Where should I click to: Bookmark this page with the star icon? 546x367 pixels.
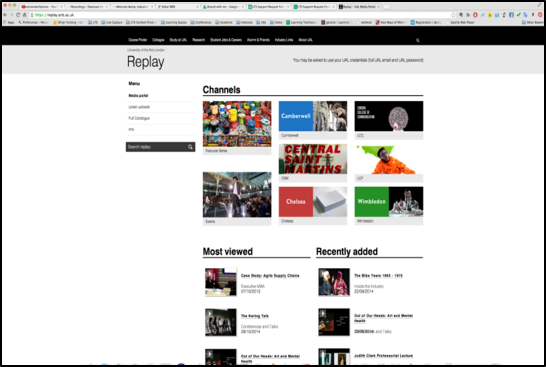(453, 15)
